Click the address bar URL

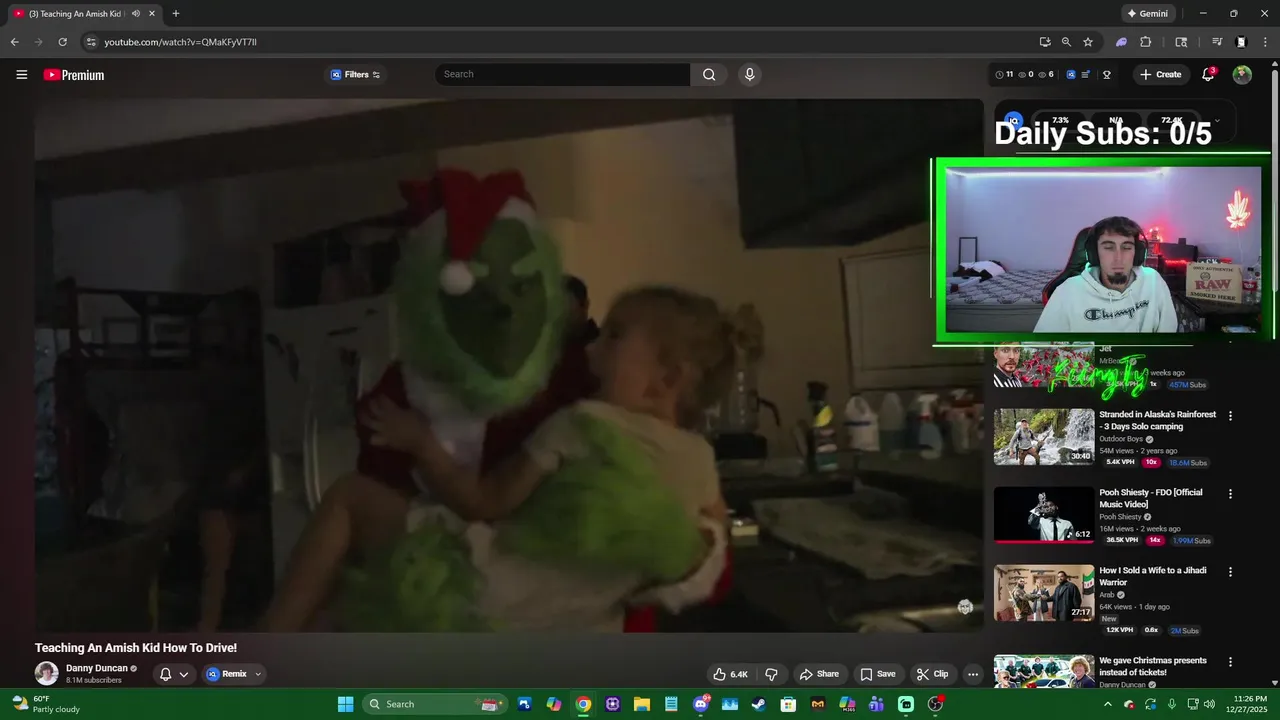(181, 42)
